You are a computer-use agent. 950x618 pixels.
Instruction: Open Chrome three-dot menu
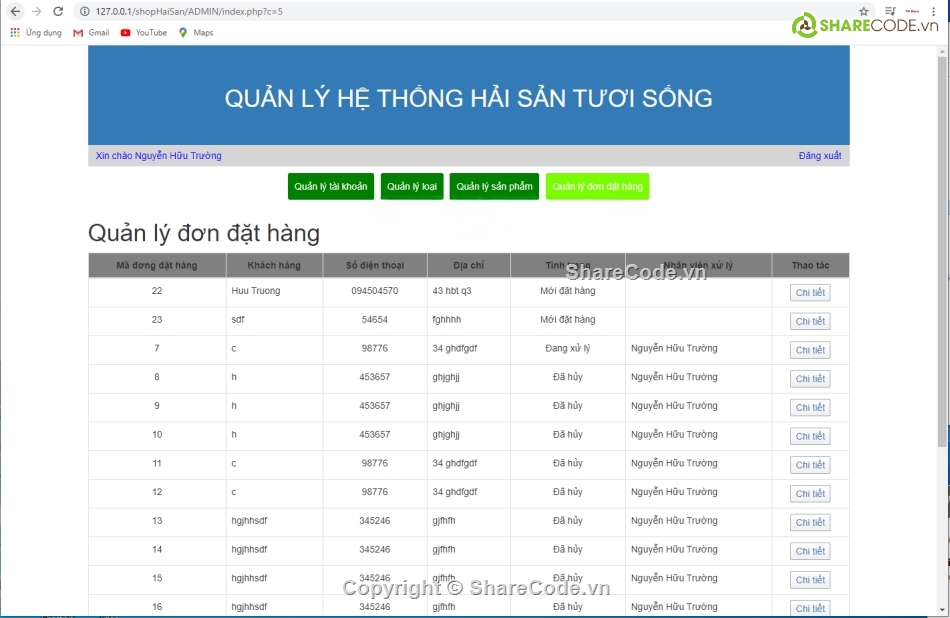click(934, 12)
